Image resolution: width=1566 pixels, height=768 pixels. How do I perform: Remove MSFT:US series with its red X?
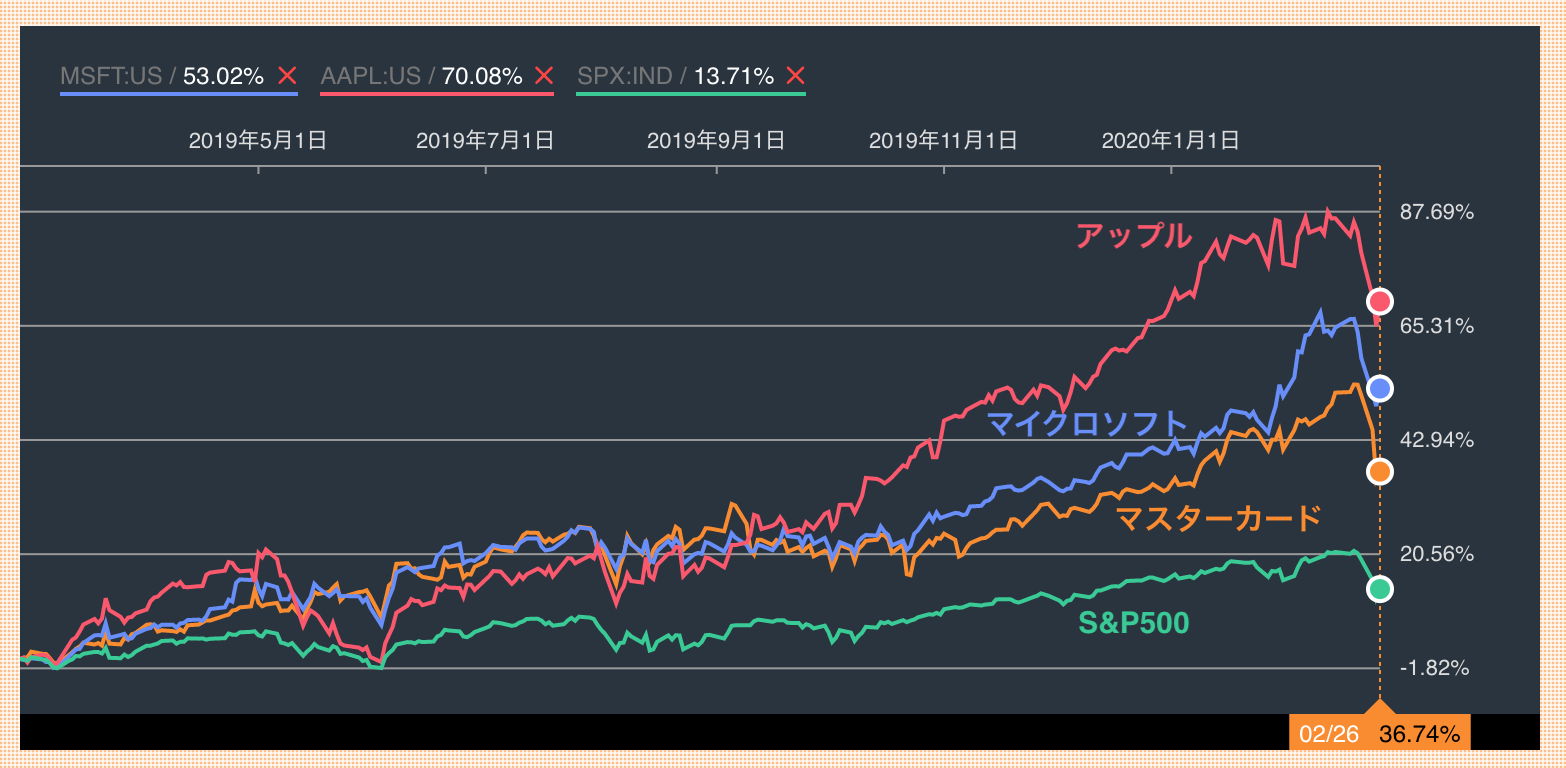[x=287, y=76]
